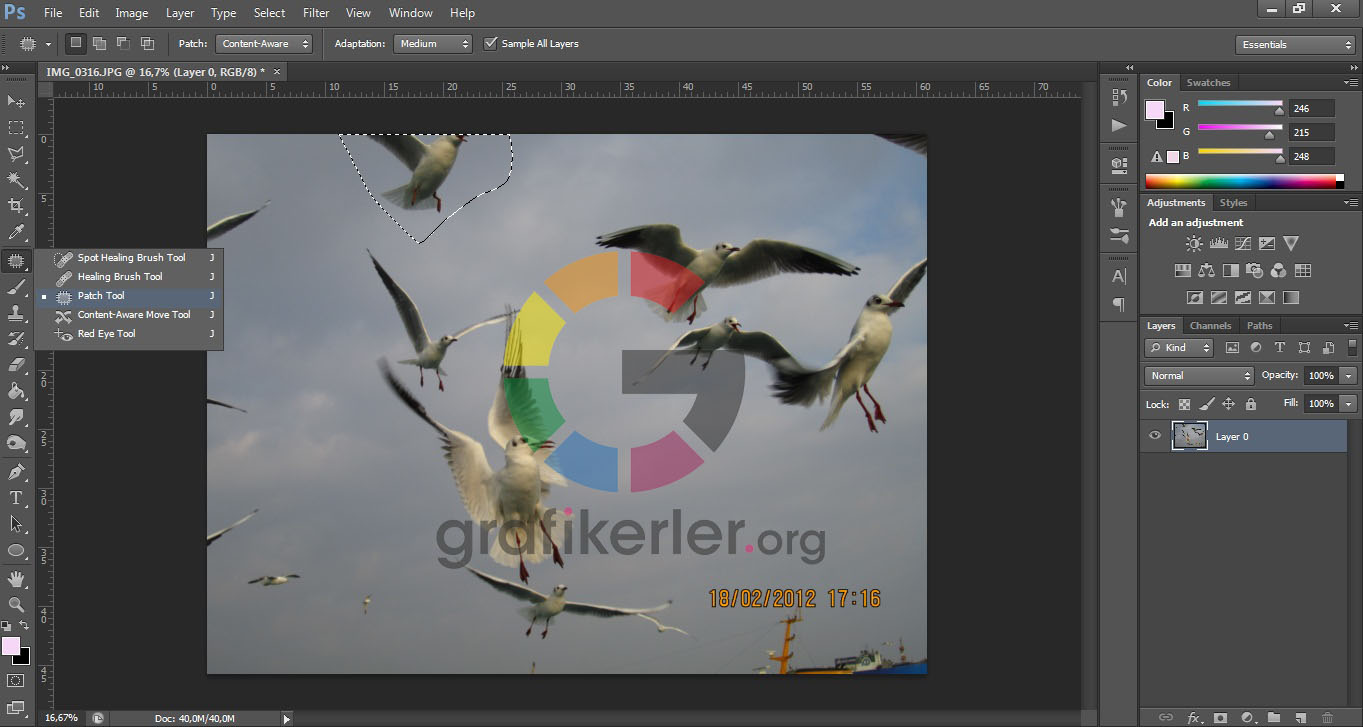
Task: Expand the Essentials workspace dropdown
Action: click(x=1295, y=45)
